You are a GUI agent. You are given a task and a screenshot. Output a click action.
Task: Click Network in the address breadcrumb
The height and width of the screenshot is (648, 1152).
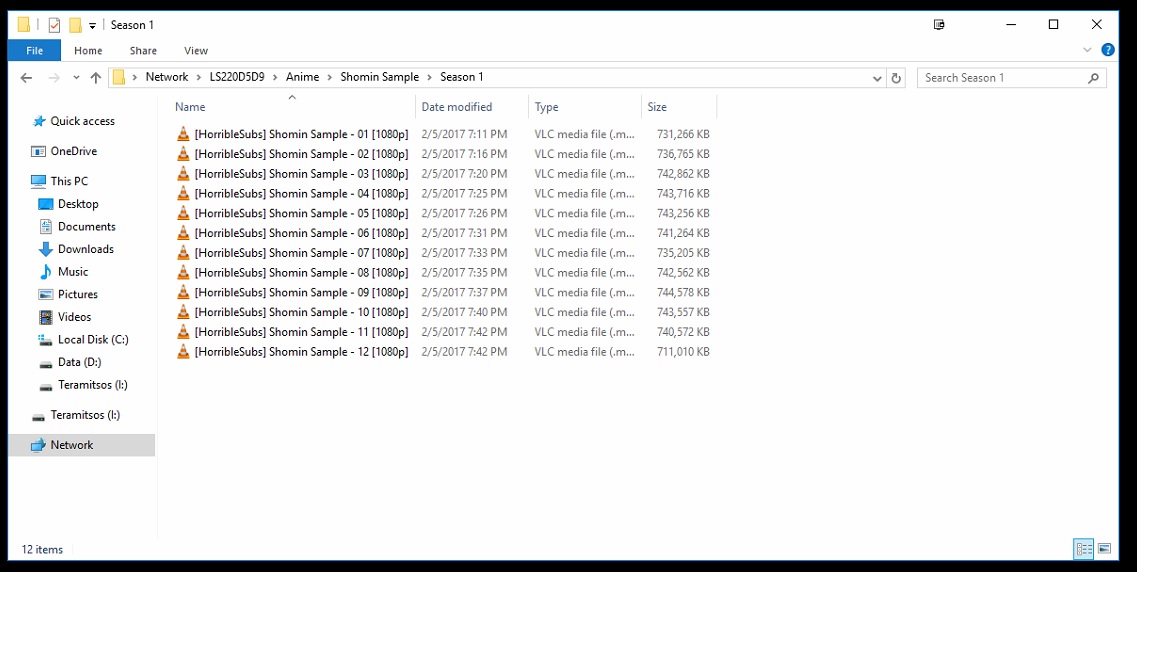[x=167, y=77]
